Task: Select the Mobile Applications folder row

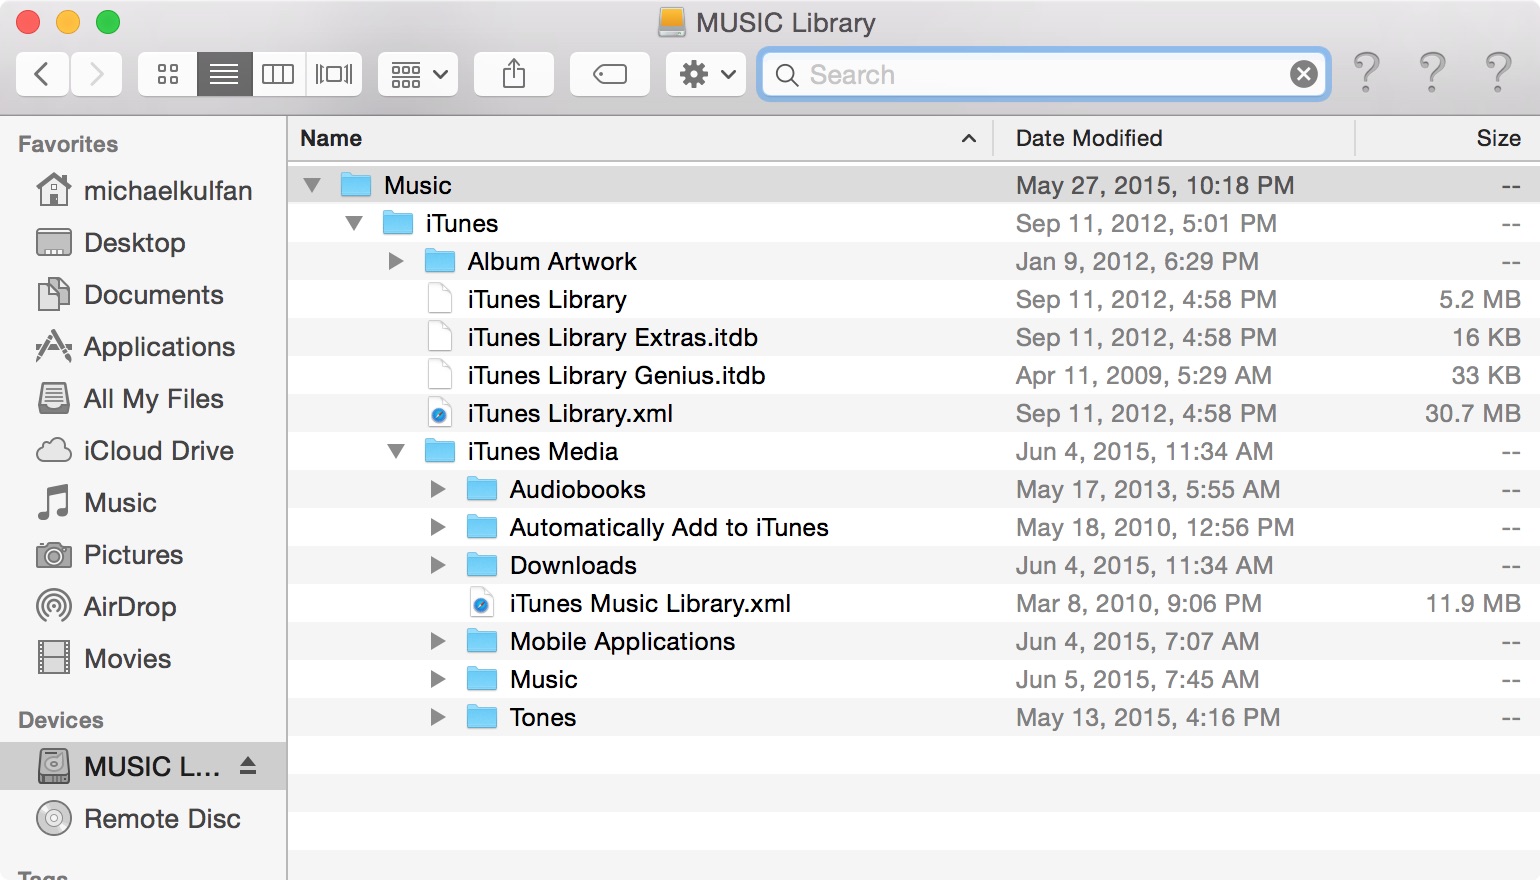Action: point(914,642)
